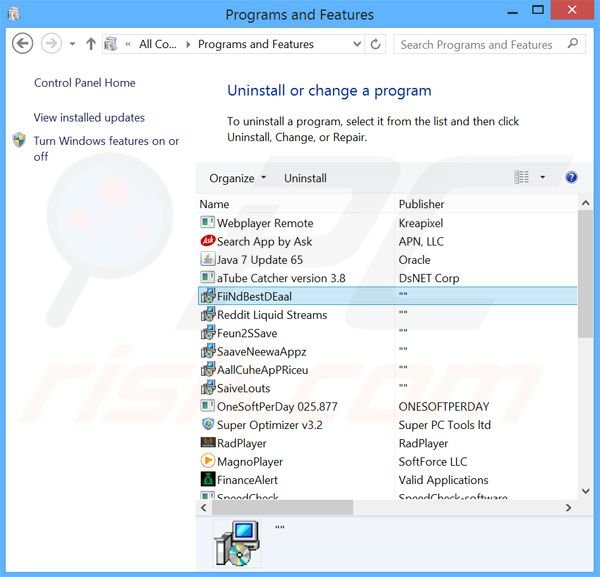Select the MagnoPlayer play icon
The image size is (600, 577).
coord(207,461)
